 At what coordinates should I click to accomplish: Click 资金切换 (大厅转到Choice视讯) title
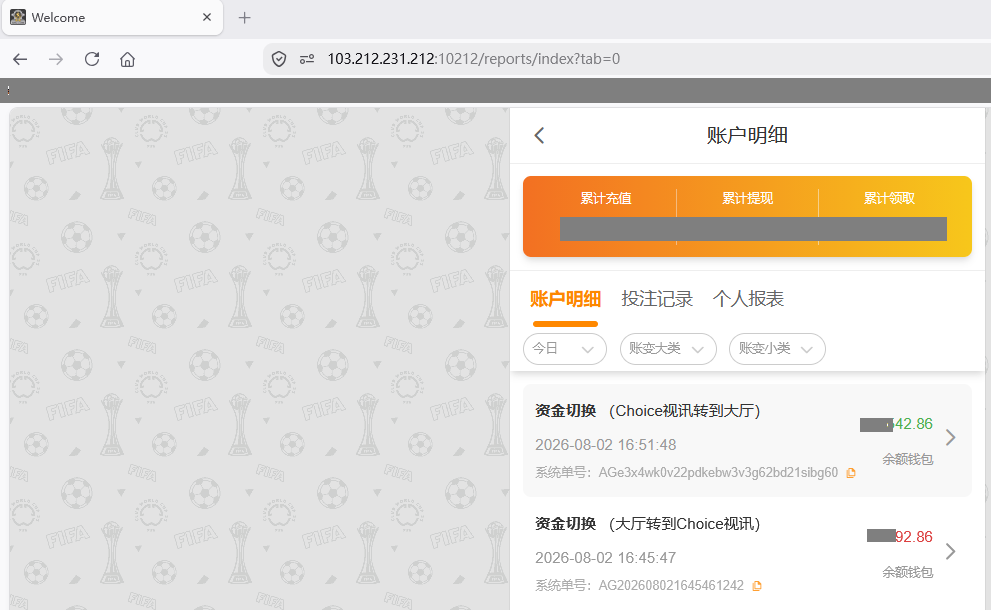[648, 524]
